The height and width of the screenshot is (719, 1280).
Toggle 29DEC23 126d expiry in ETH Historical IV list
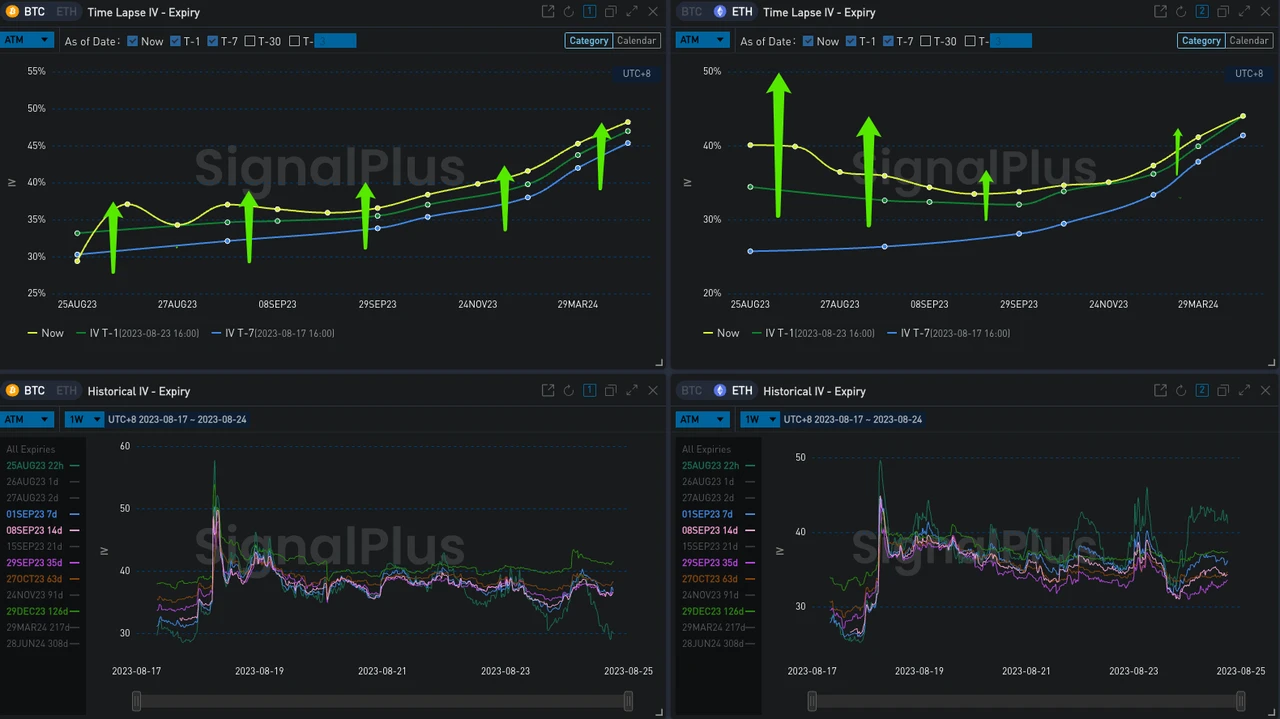click(x=720, y=611)
